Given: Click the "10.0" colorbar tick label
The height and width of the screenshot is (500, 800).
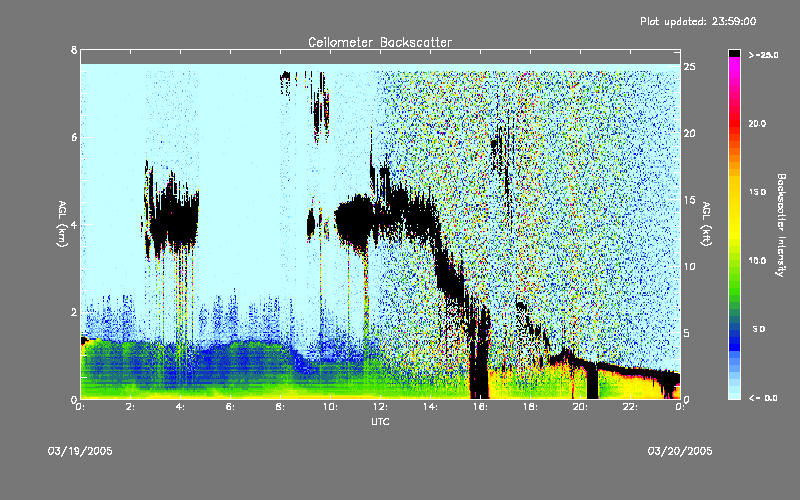Looking at the screenshot, I should click(x=757, y=260).
